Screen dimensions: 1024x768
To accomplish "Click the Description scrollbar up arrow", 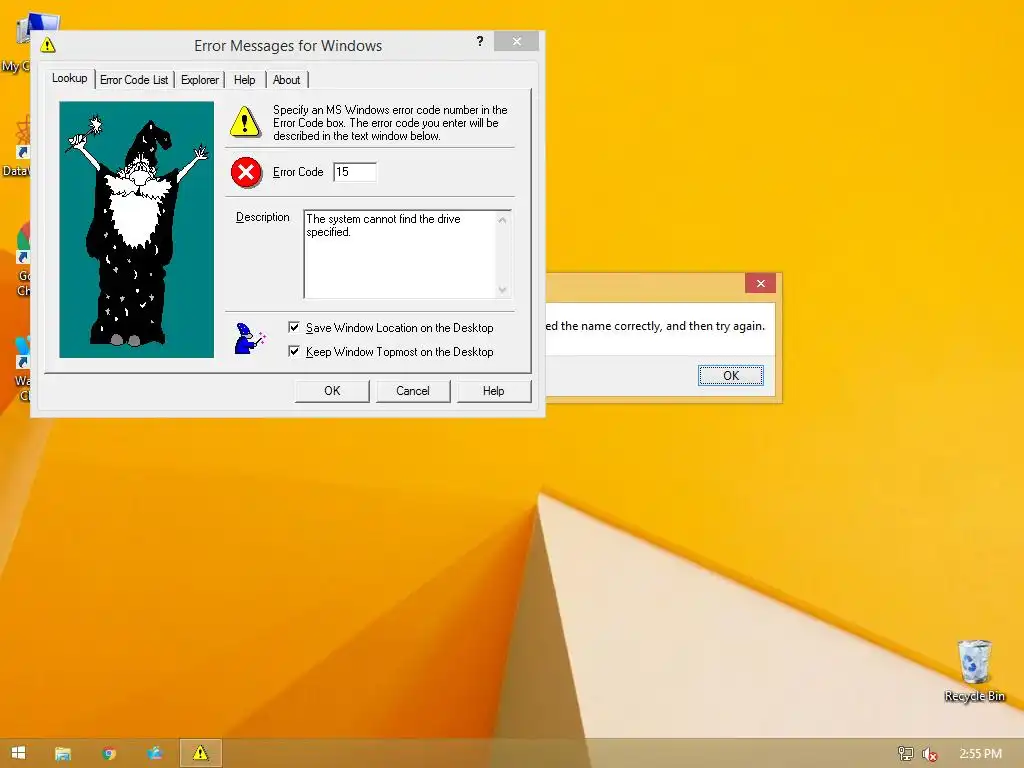I will (x=502, y=220).
